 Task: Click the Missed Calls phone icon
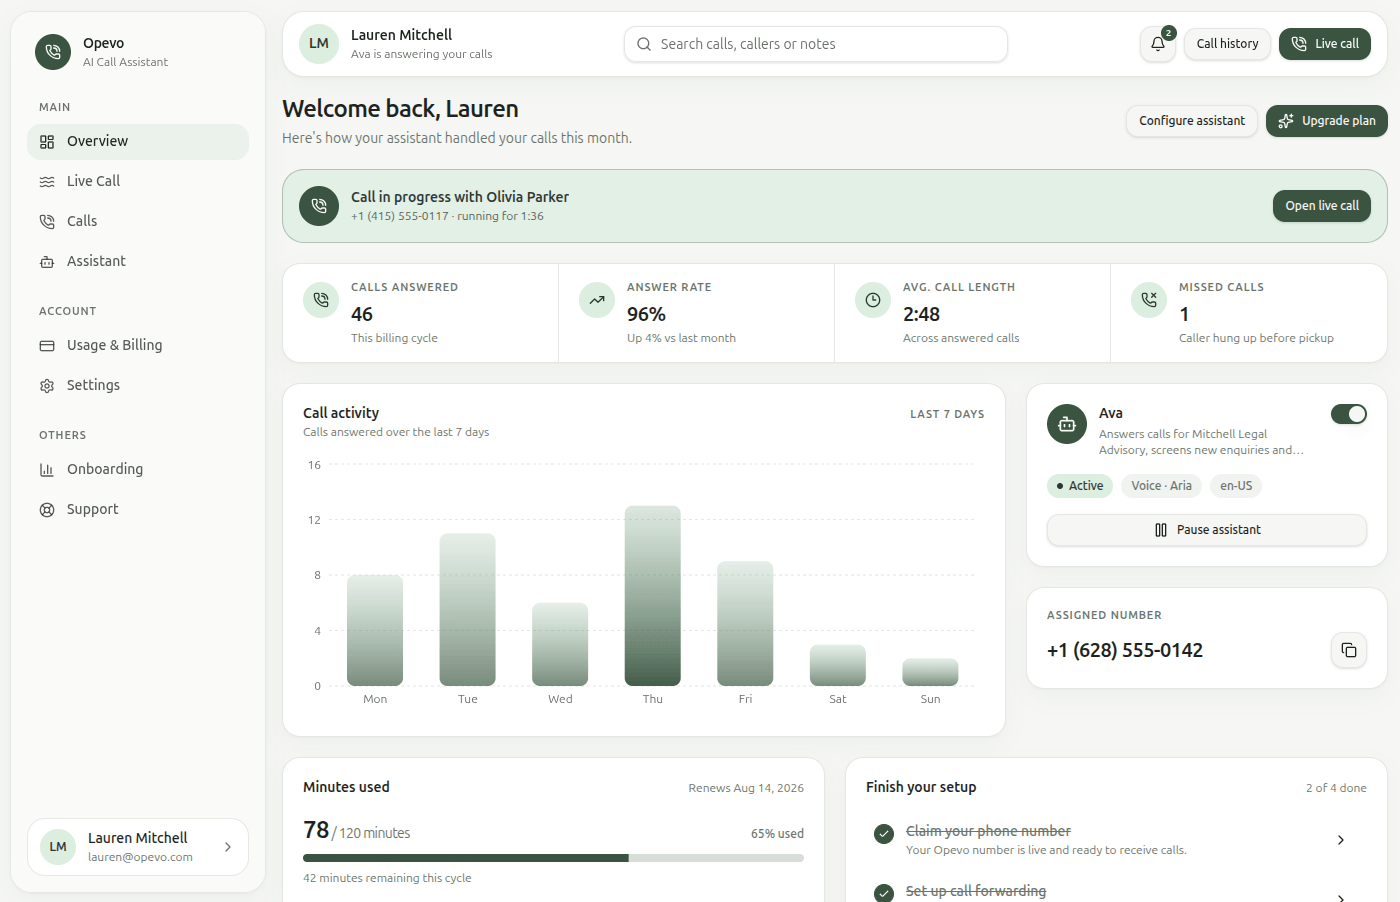(x=1149, y=299)
